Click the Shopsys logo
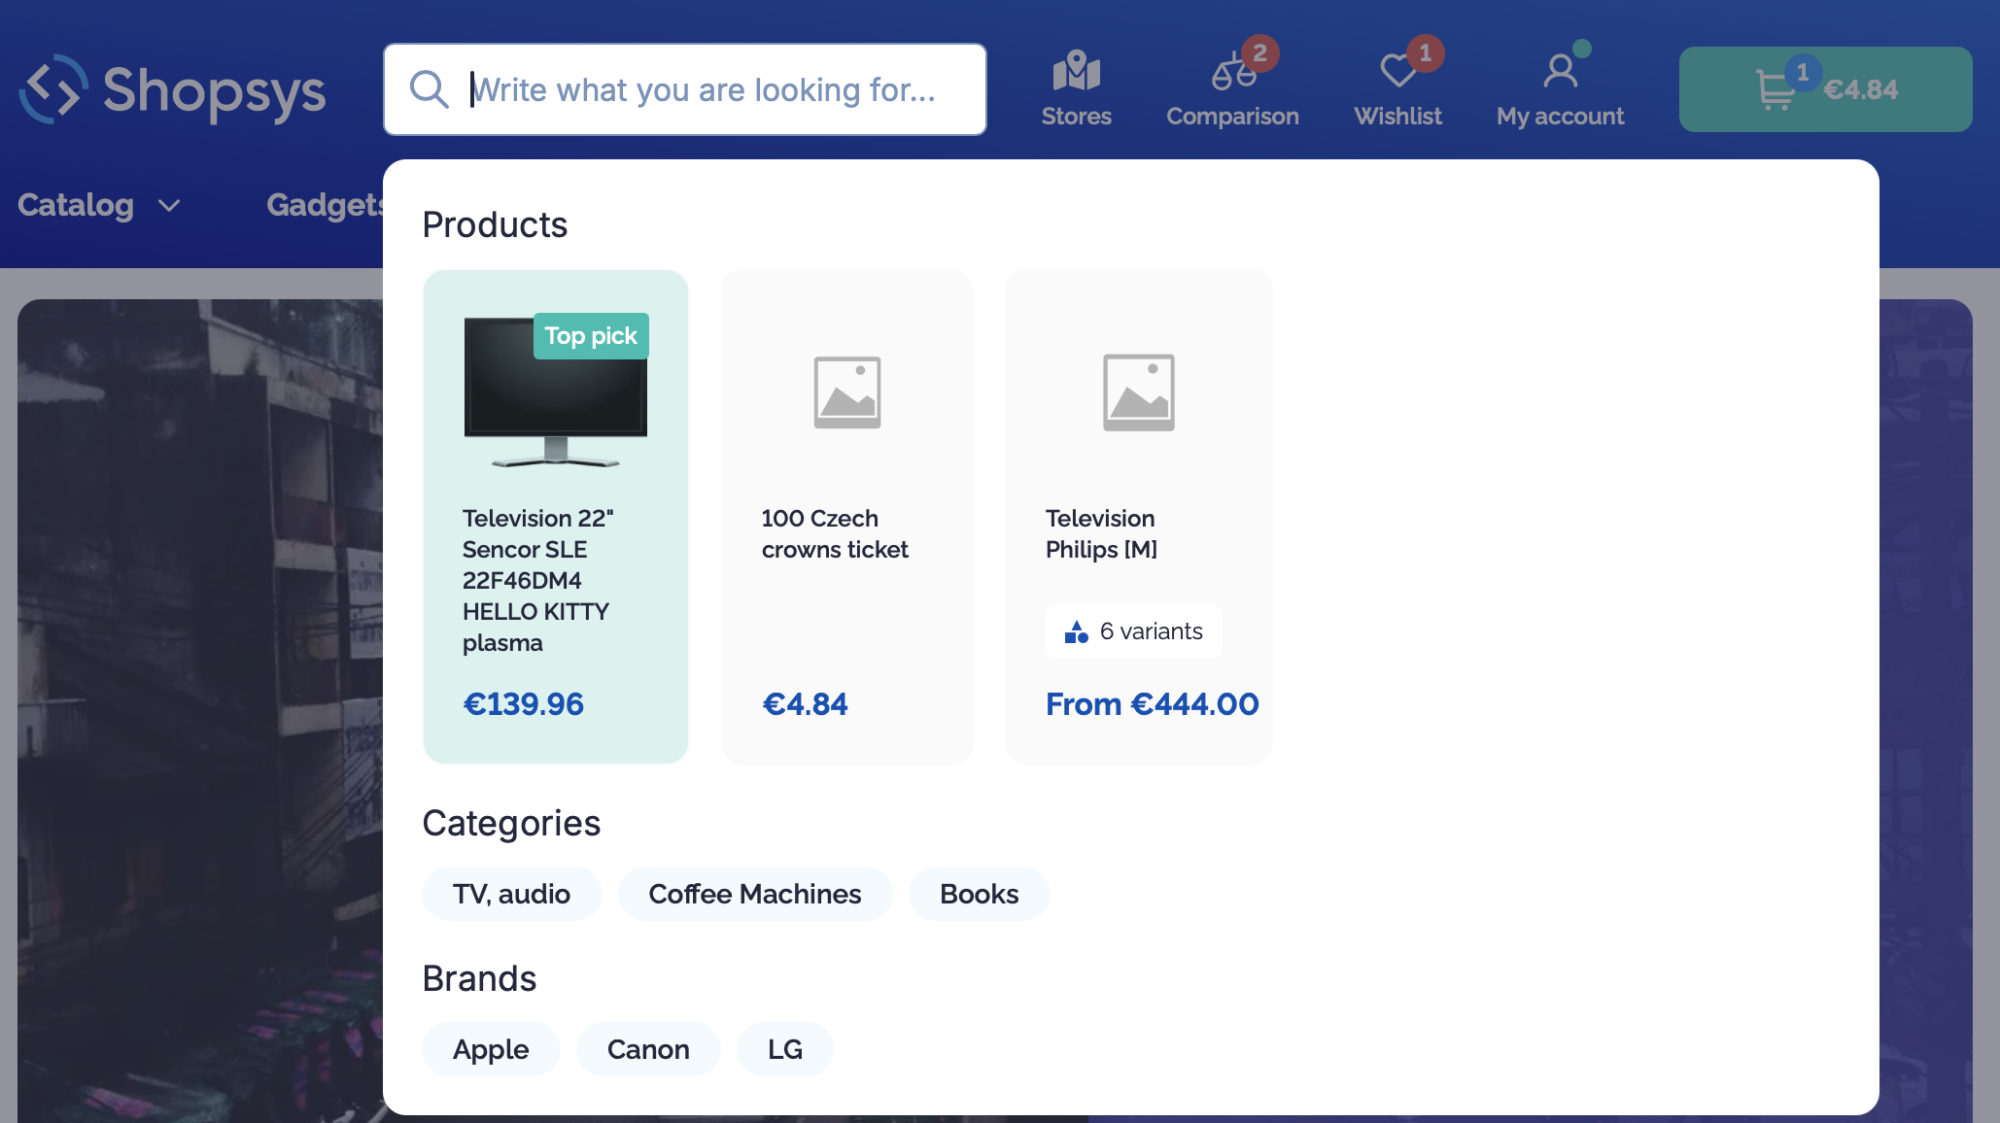 coord(172,90)
